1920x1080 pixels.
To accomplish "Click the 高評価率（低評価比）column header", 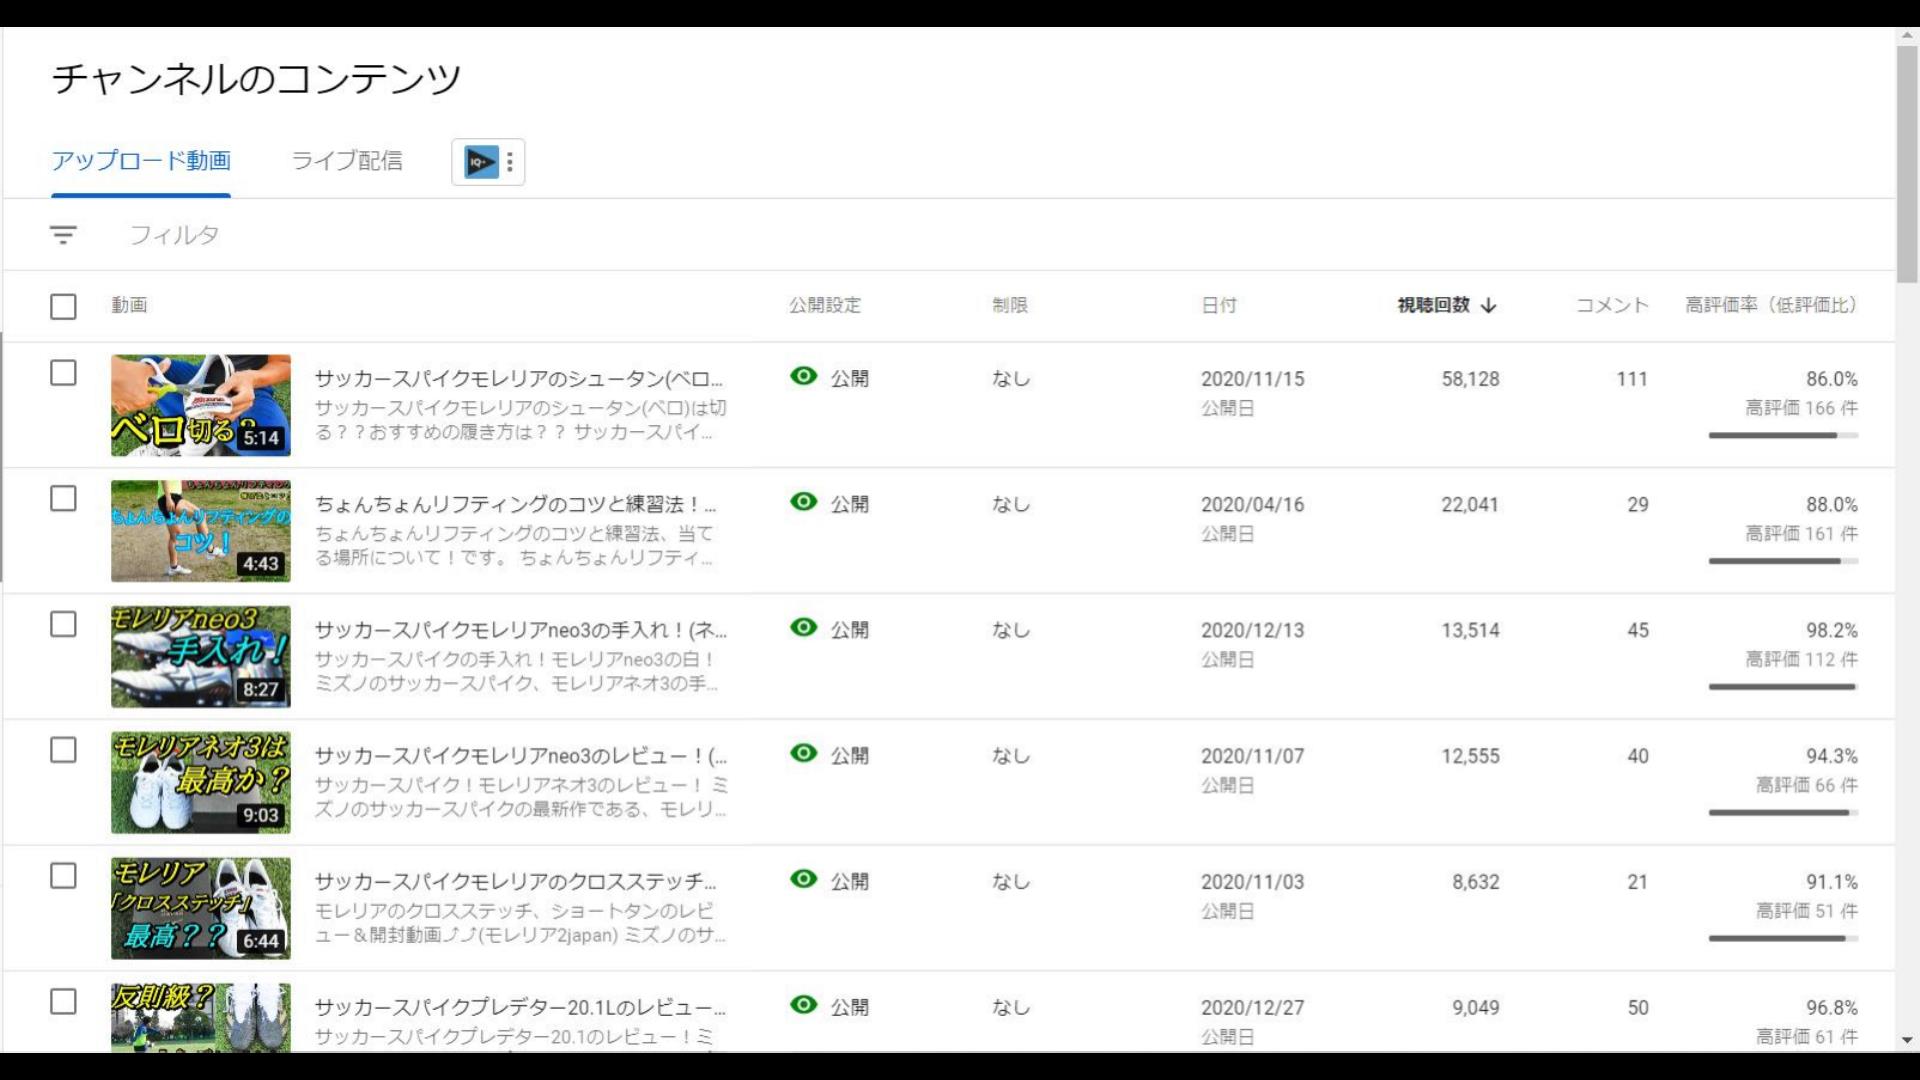I will click(x=1771, y=306).
